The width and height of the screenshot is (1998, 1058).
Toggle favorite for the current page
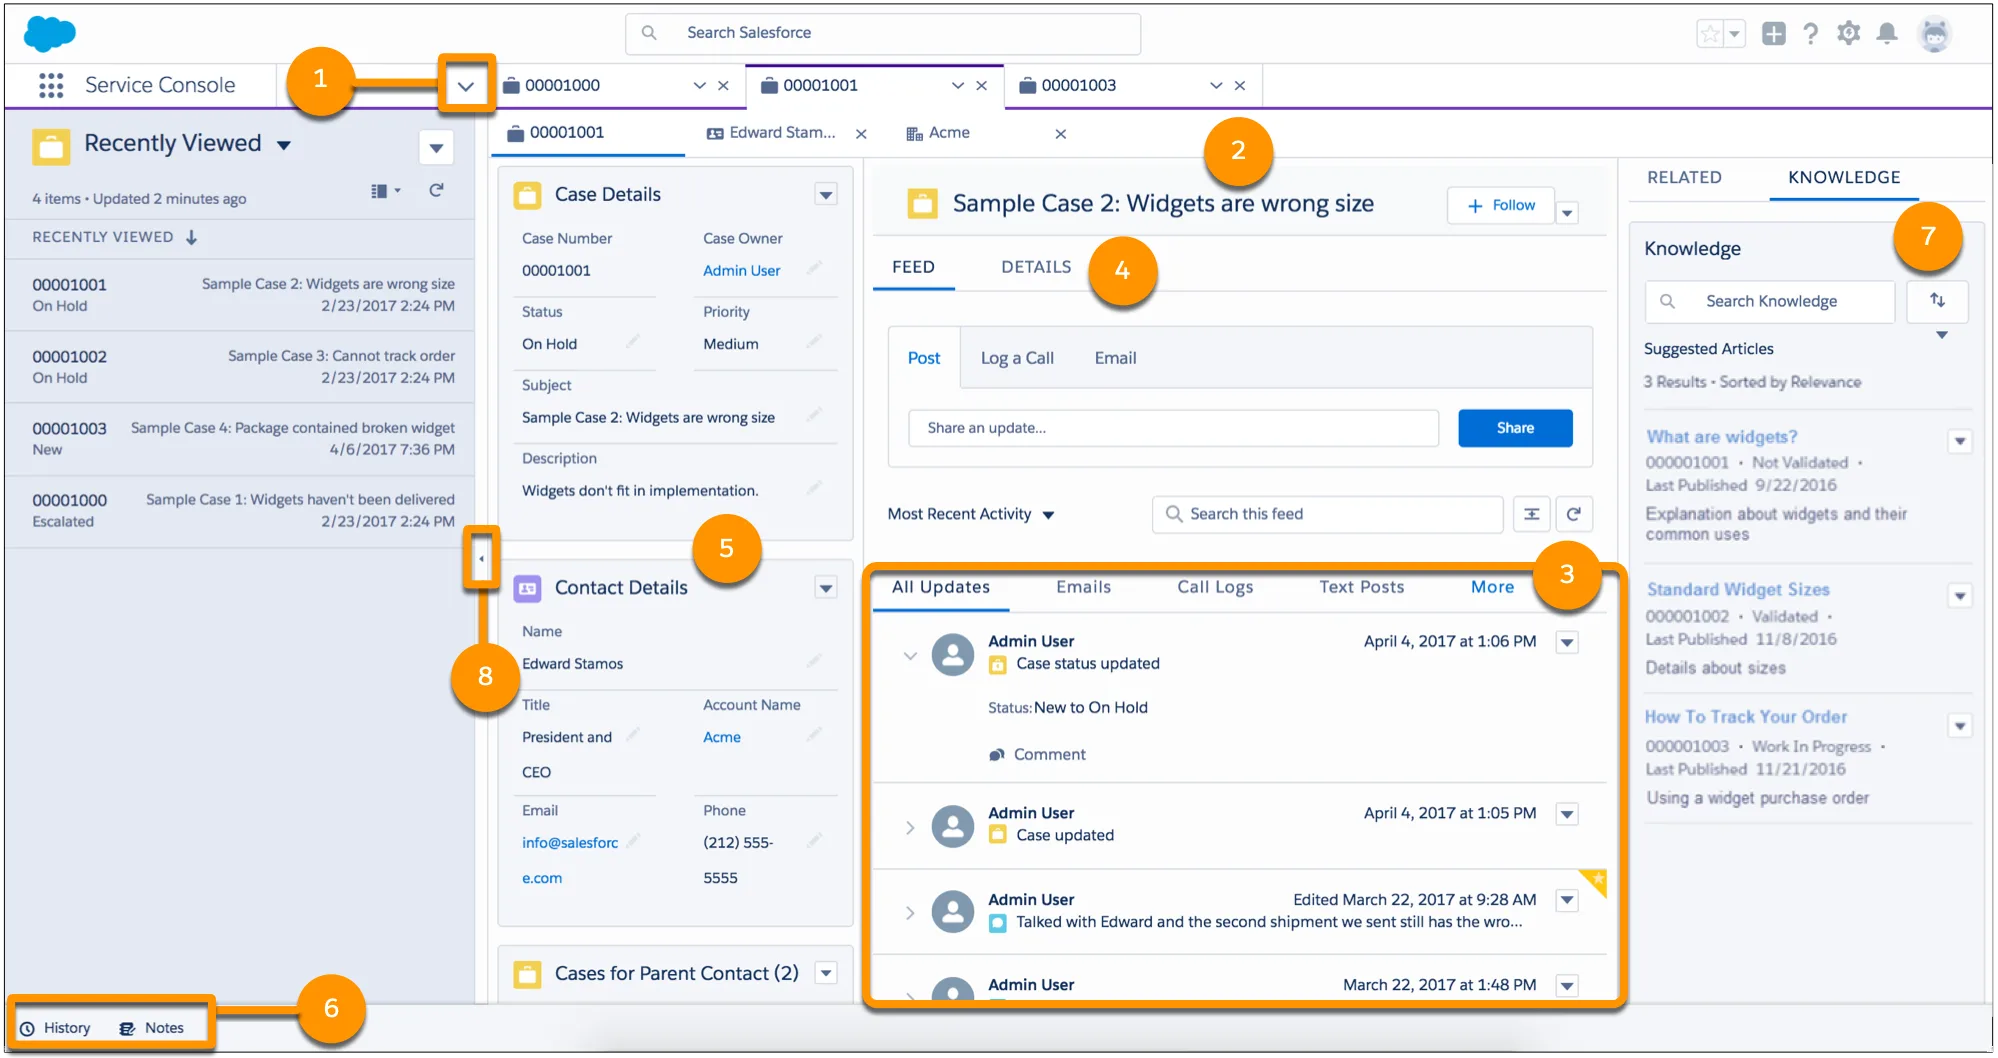point(1708,33)
